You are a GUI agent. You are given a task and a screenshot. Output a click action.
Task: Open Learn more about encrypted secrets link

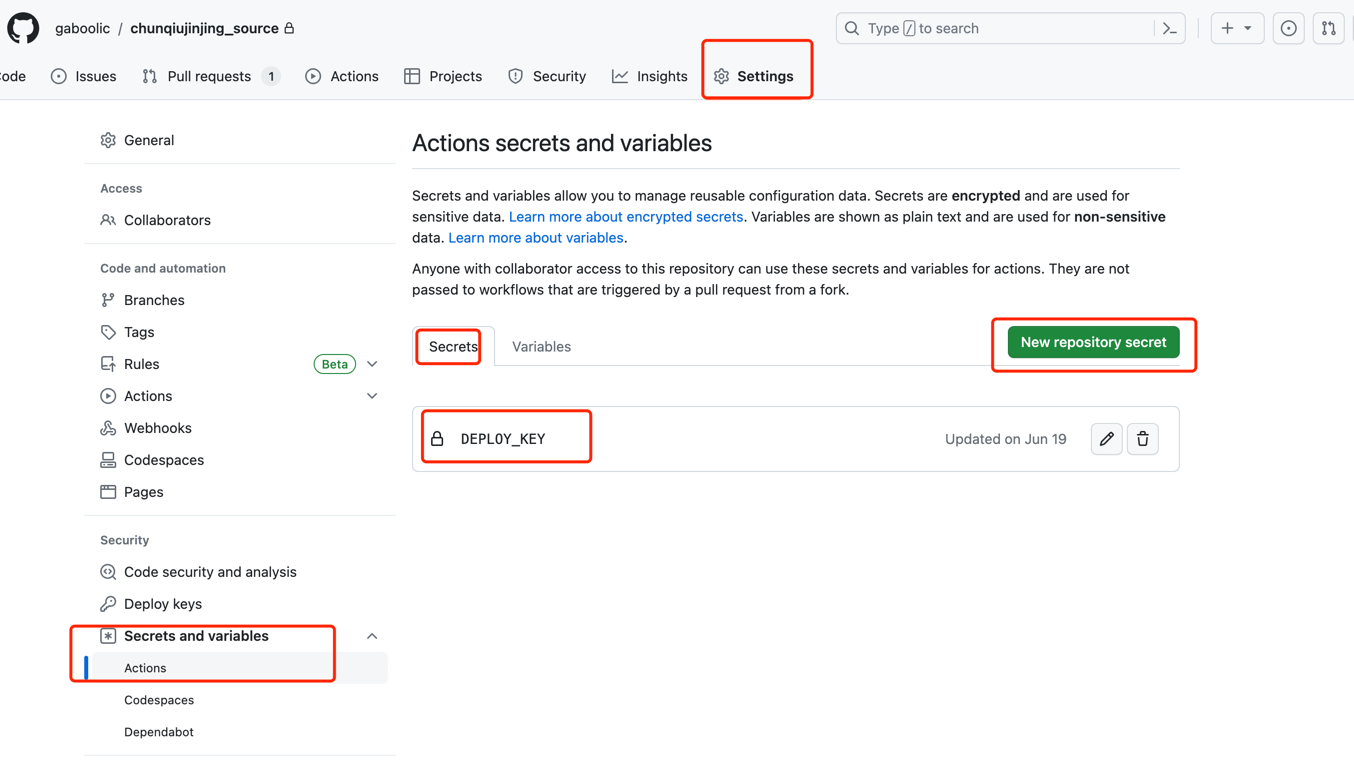point(625,217)
